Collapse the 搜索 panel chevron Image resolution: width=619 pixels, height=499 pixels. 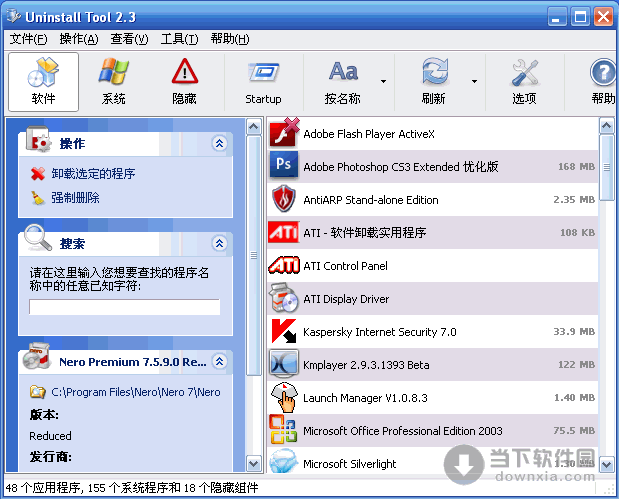(x=219, y=243)
